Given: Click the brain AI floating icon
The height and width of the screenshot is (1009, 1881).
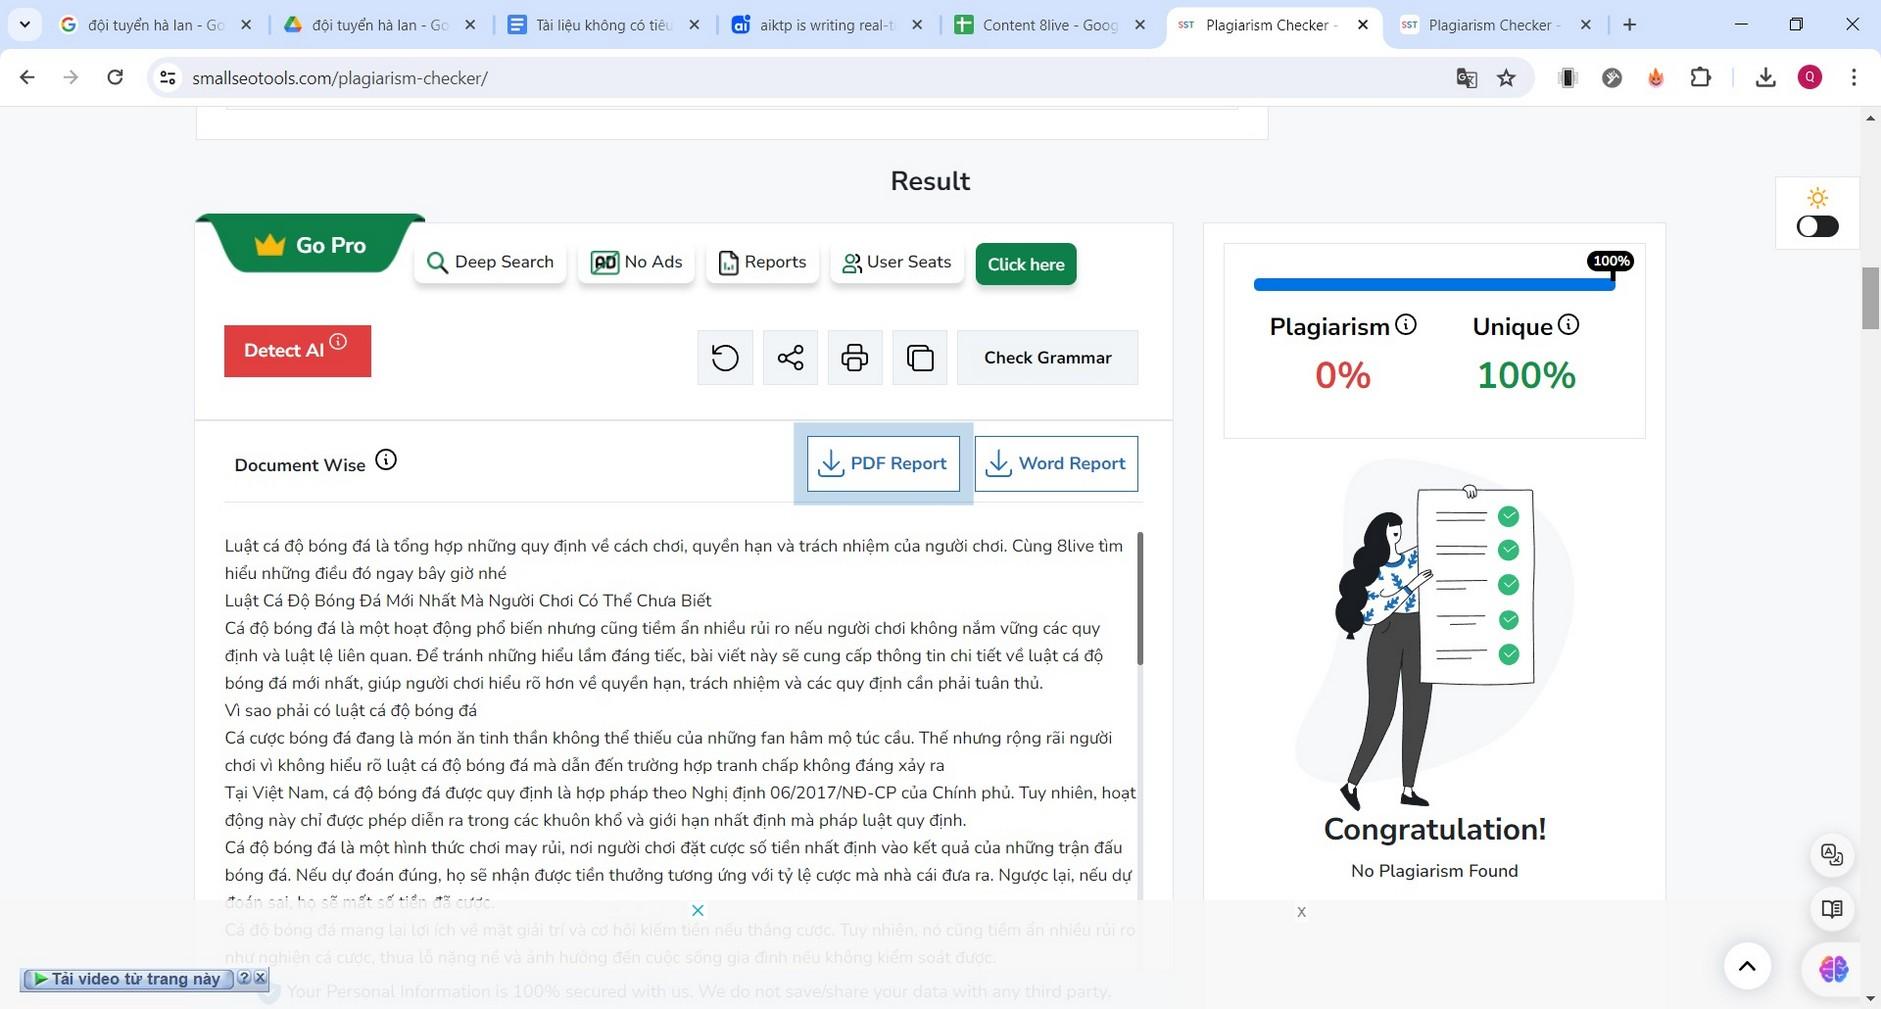Looking at the screenshot, I should pyautogui.click(x=1833, y=968).
